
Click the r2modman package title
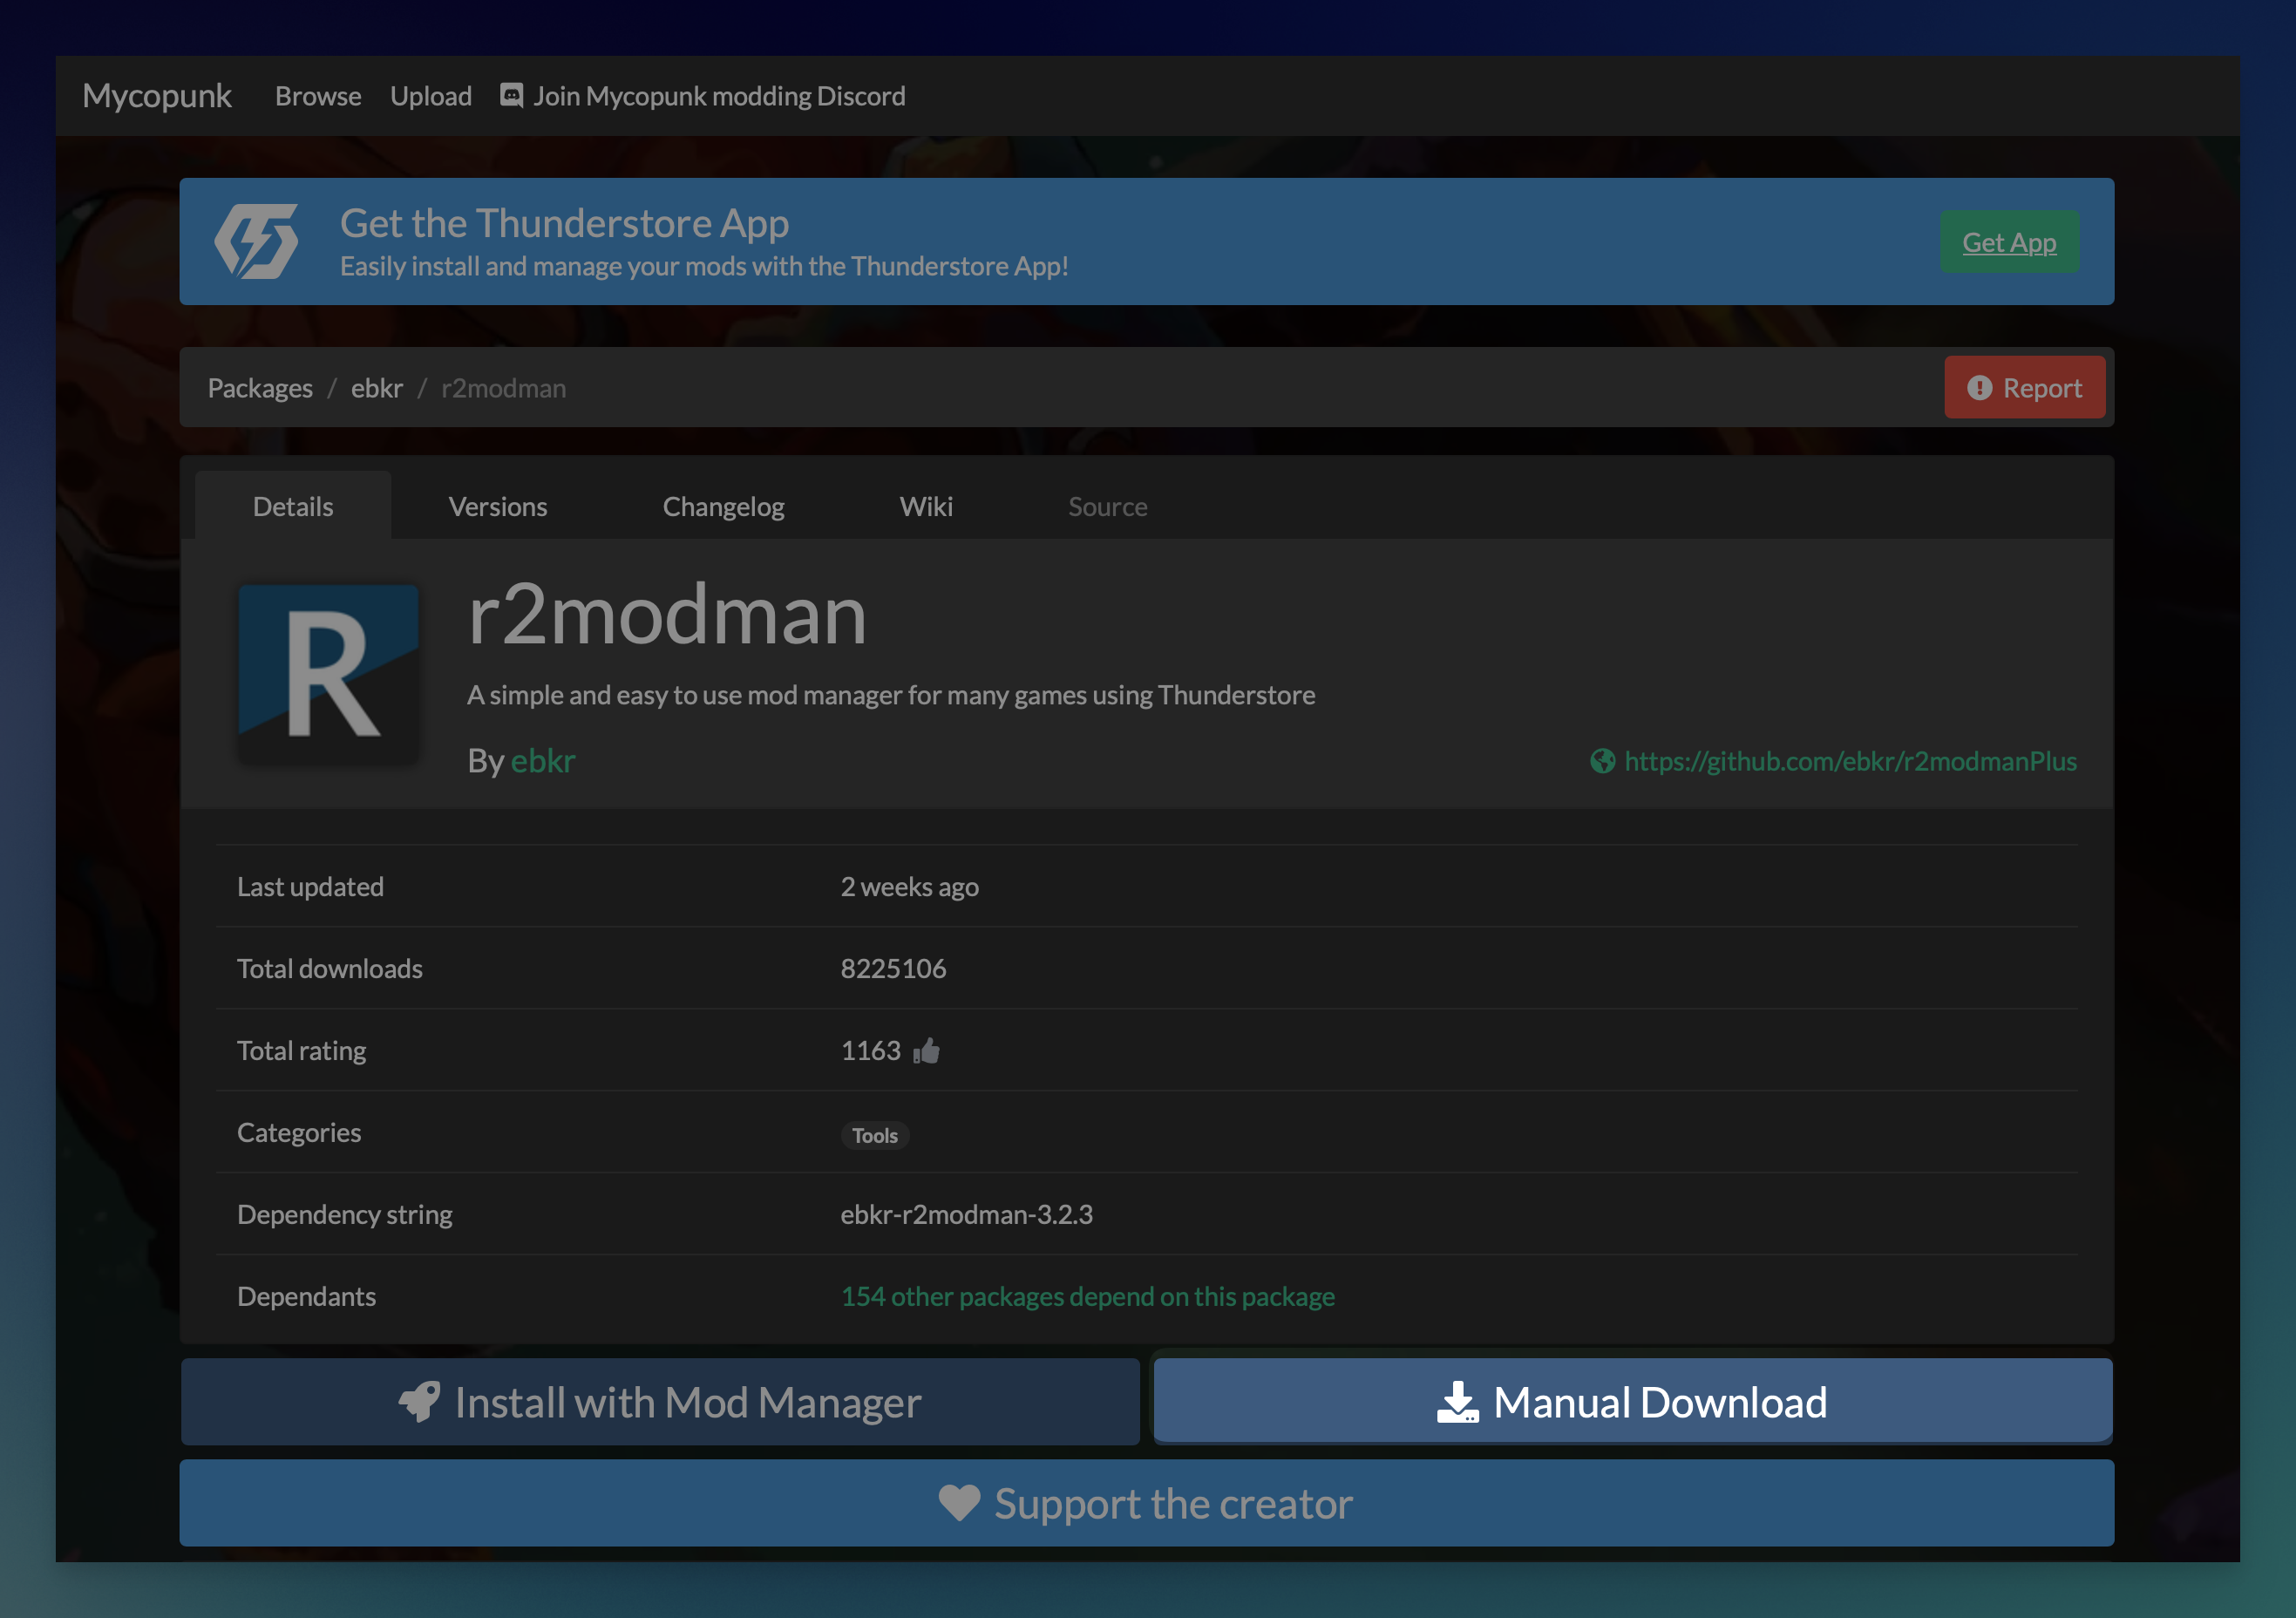pos(667,615)
